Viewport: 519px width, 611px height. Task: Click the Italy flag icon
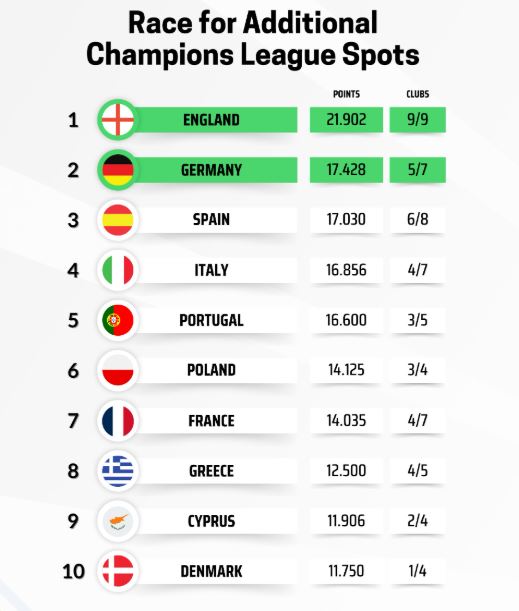[118, 270]
